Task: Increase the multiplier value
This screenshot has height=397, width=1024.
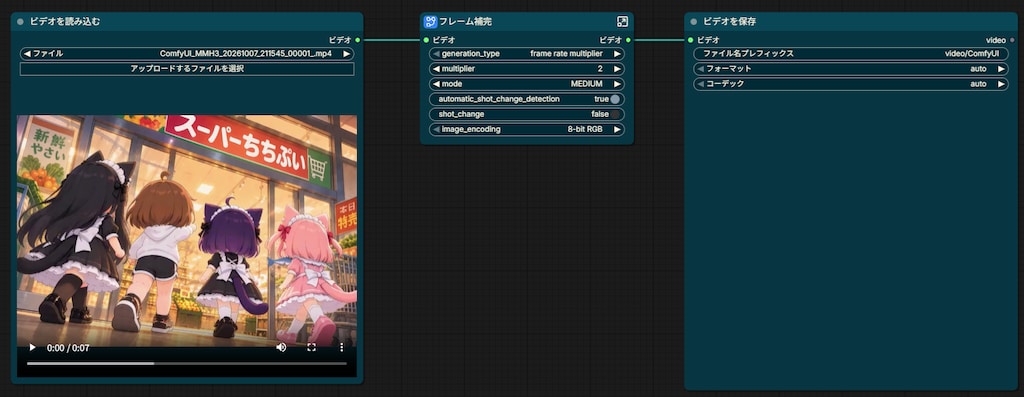Action: tap(617, 69)
